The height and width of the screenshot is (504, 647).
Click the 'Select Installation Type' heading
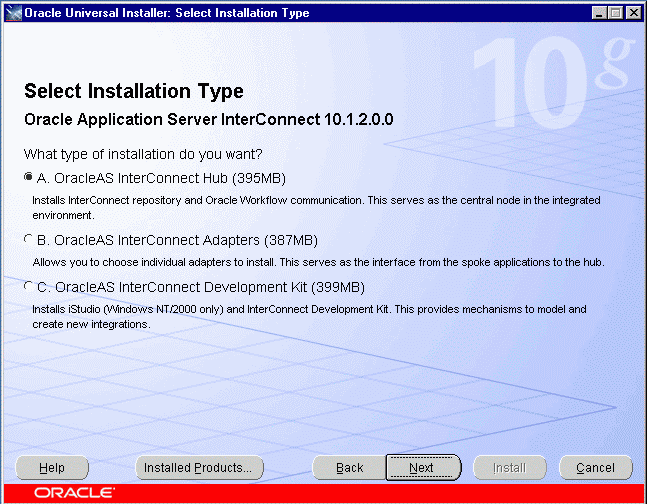[x=134, y=91]
